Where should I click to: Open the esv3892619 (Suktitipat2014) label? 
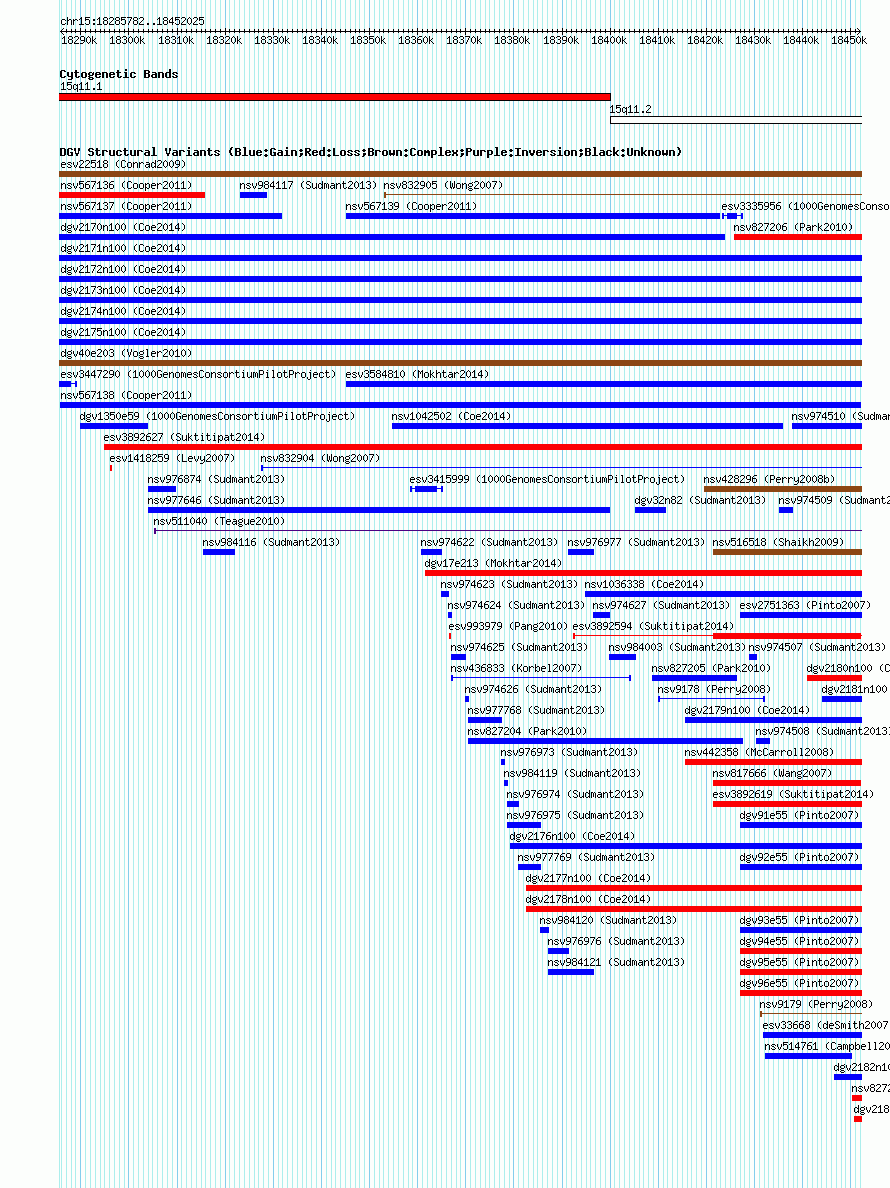[793, 795]
